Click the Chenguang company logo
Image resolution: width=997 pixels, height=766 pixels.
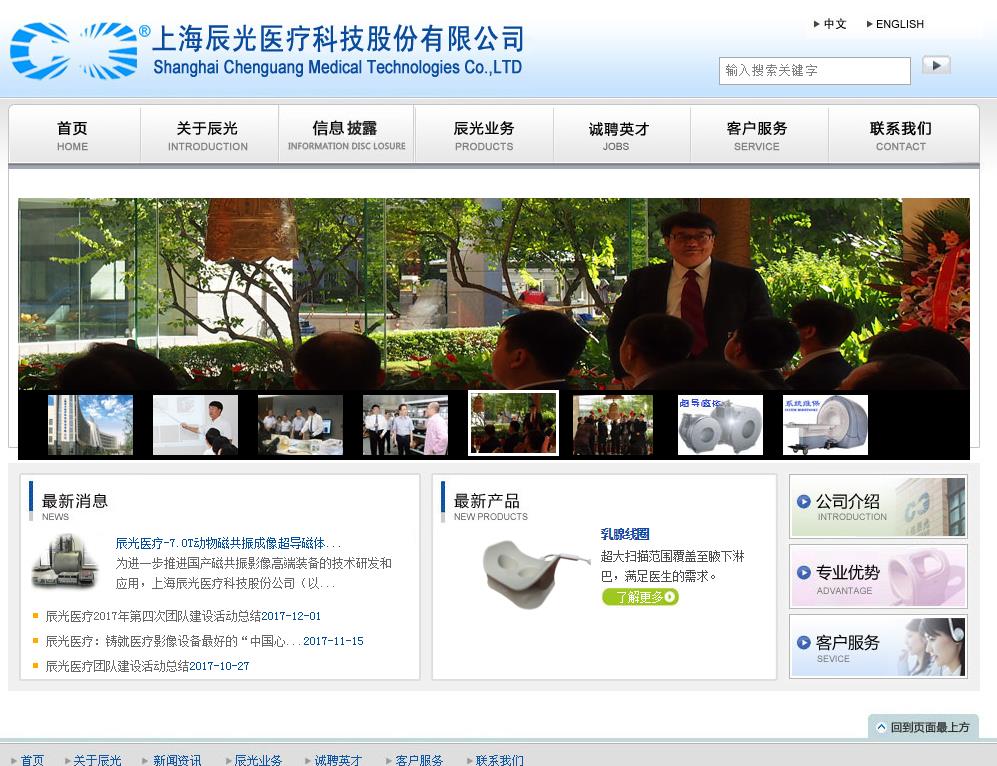tap(74, 51)
